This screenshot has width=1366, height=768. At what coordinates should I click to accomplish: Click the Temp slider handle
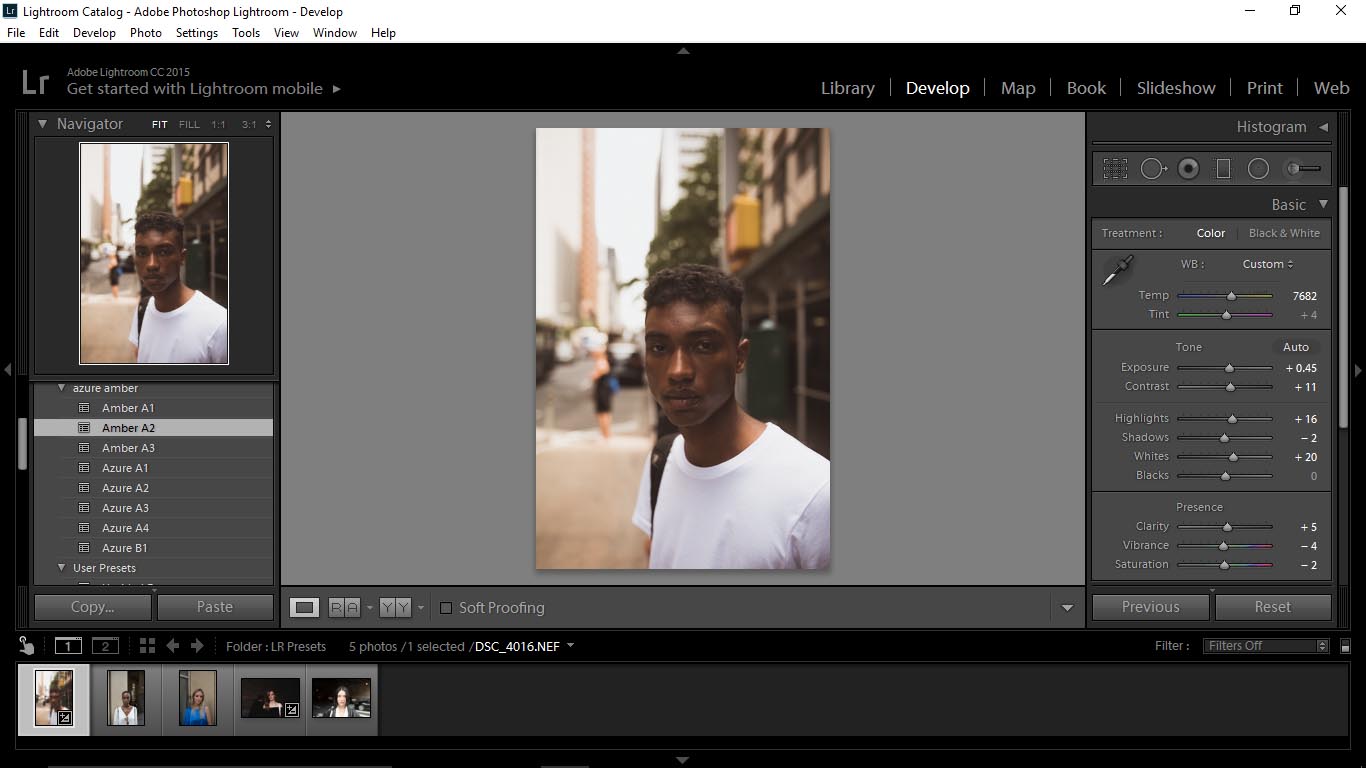point(1232,296)
